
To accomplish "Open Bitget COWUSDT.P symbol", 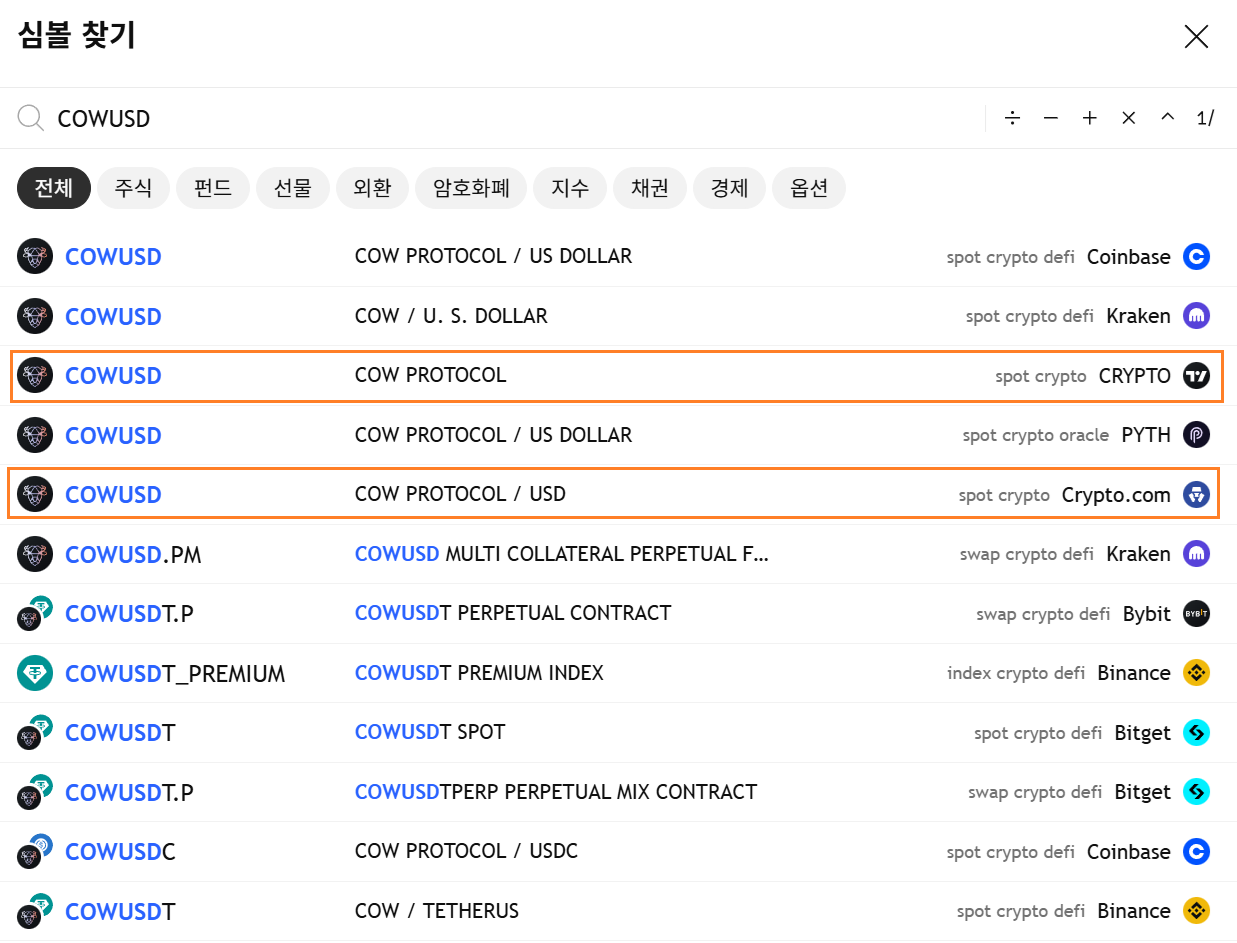I will (x=129, y=793).
